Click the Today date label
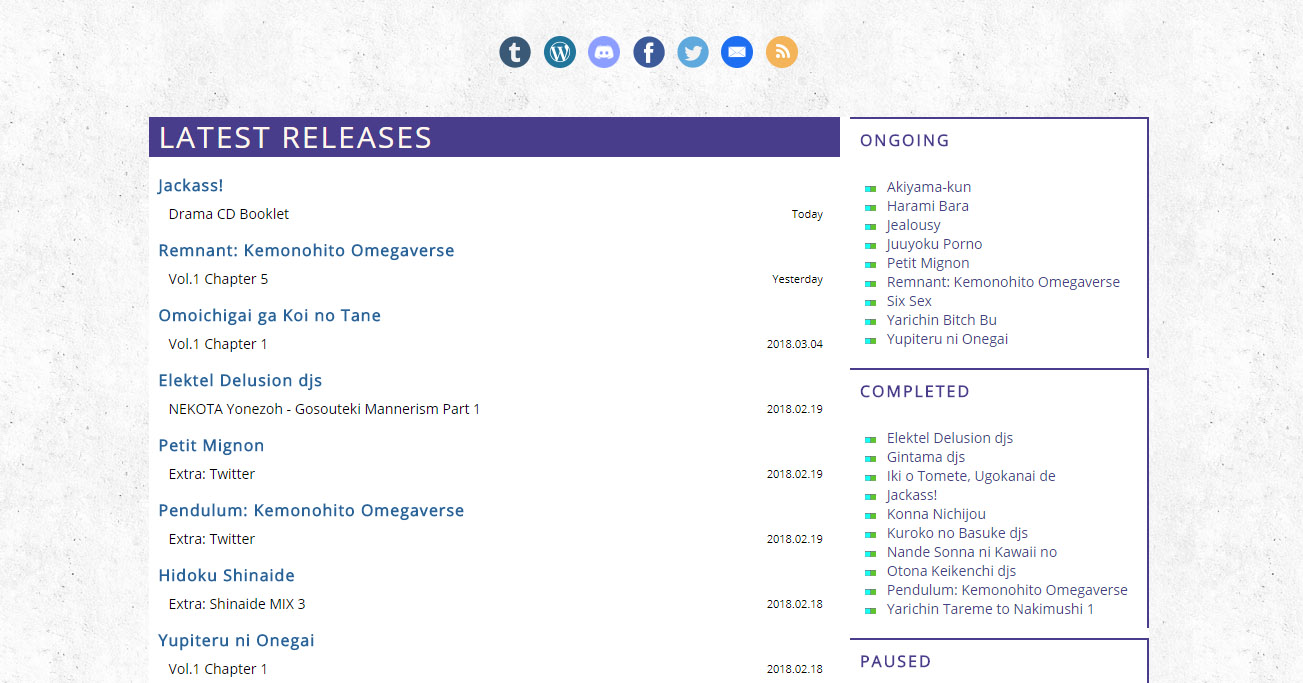 (807, 214)
